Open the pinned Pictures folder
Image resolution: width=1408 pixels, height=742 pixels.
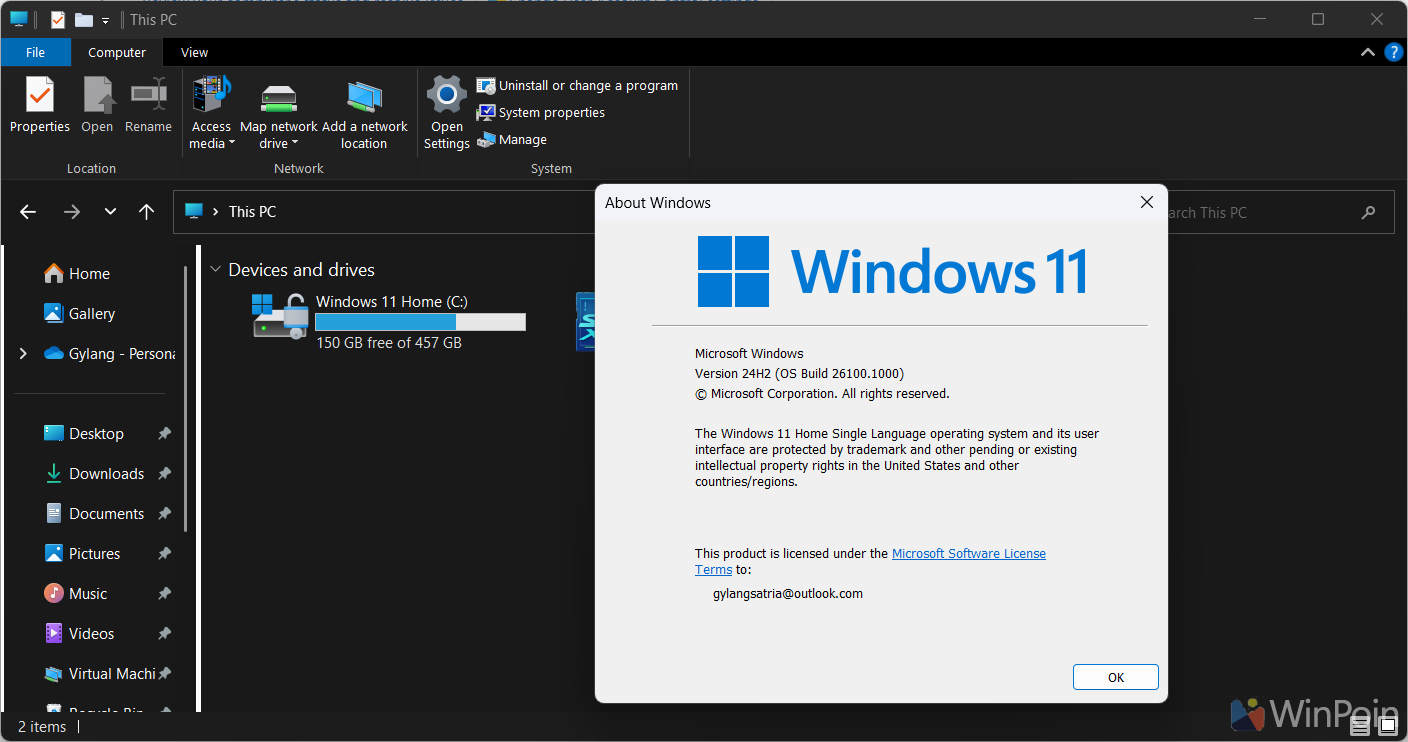pyautogui.click(x=82, y=553)
